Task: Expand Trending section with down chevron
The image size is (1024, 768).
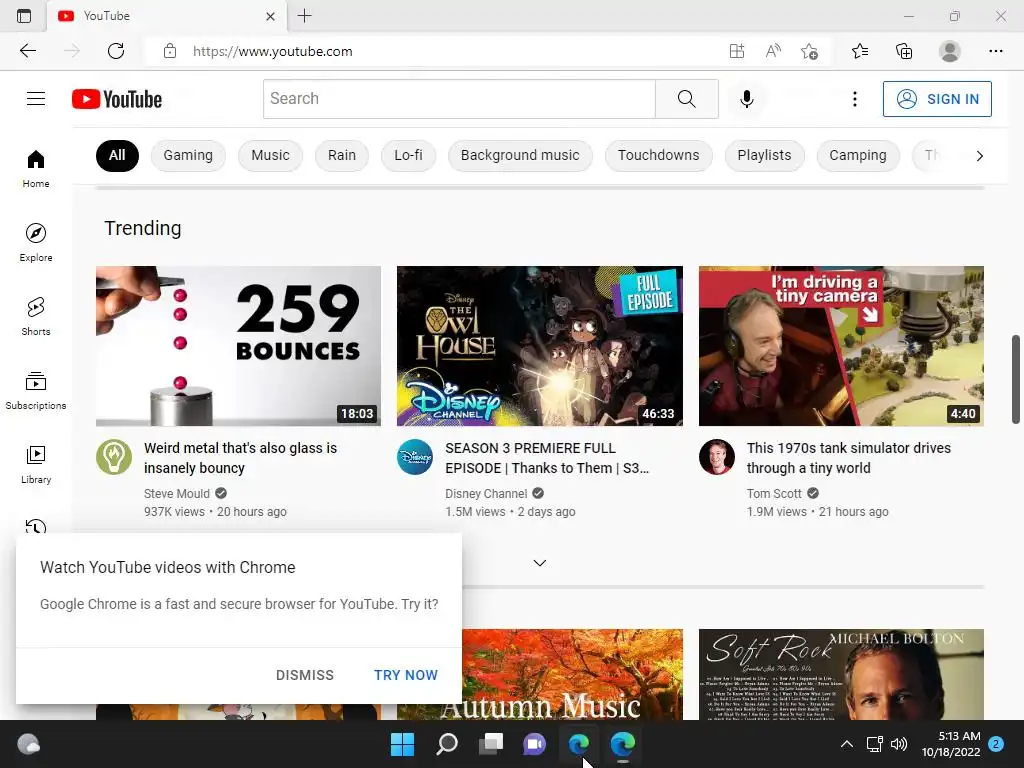Action: [x=539, y=563]
